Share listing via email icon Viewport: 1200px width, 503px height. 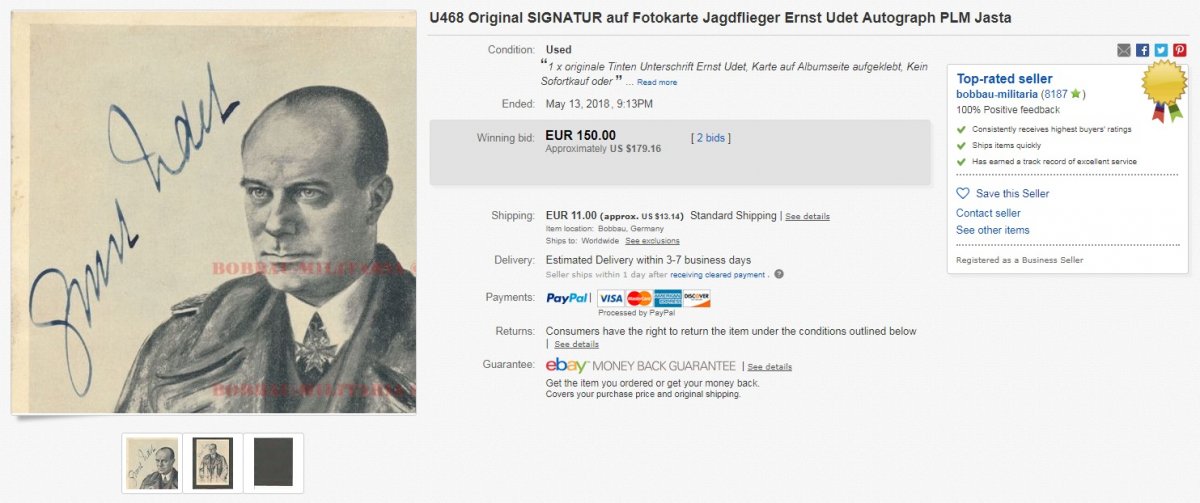pyautogui.click(x=1124, y=50)
